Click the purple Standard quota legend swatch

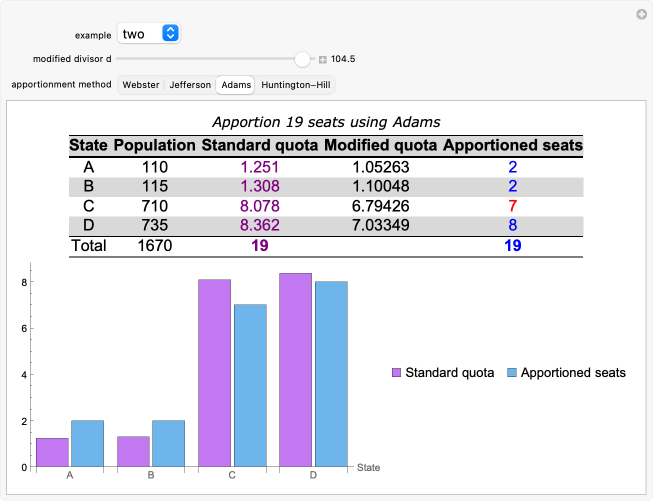(396, 373)
